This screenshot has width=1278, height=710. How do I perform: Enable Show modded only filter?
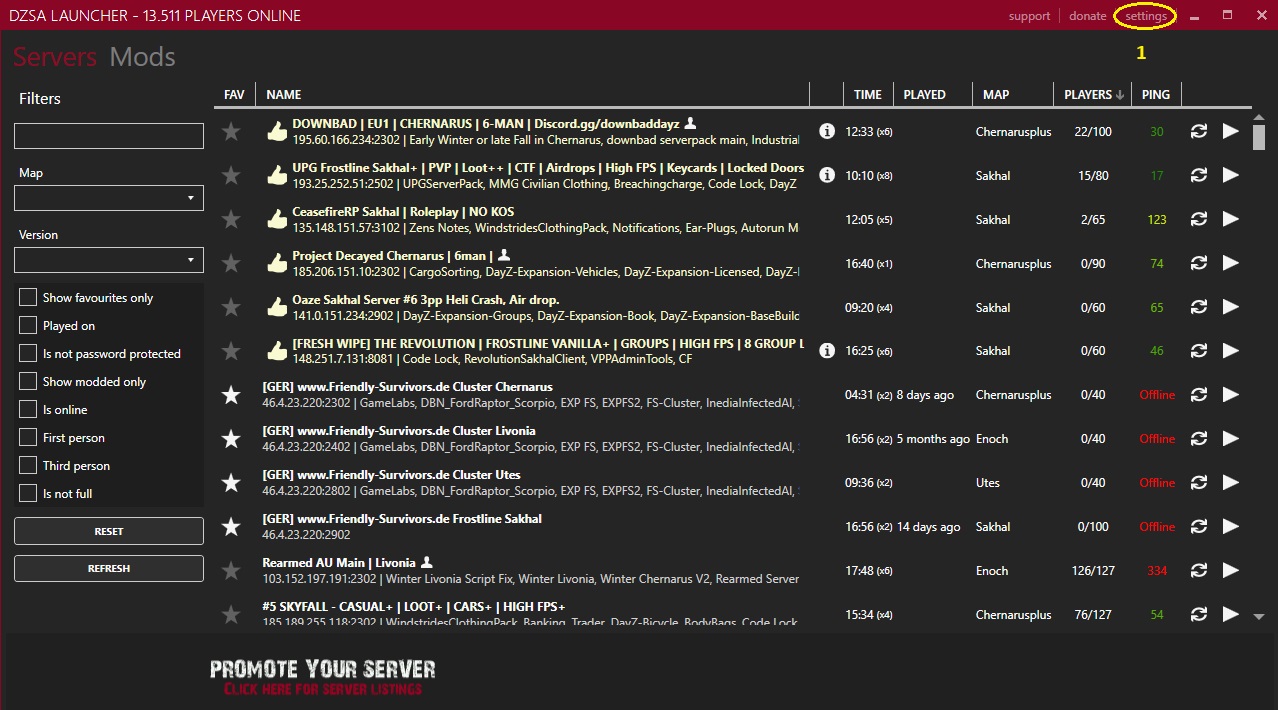point(28,381)
